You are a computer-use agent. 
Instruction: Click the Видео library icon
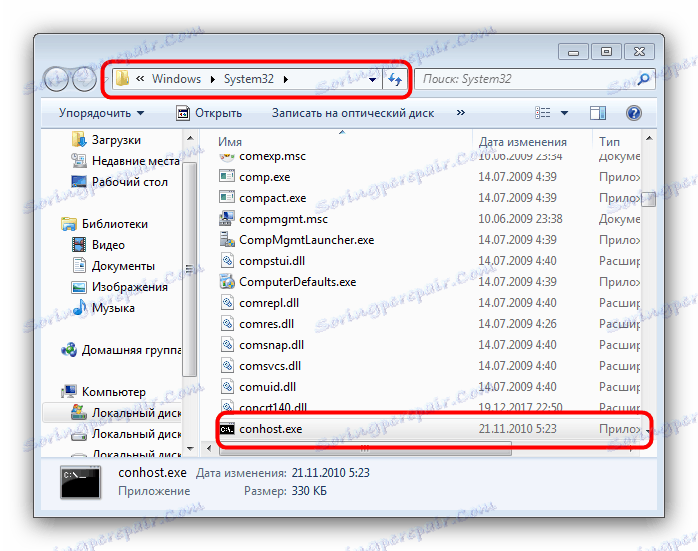[79, 244]
